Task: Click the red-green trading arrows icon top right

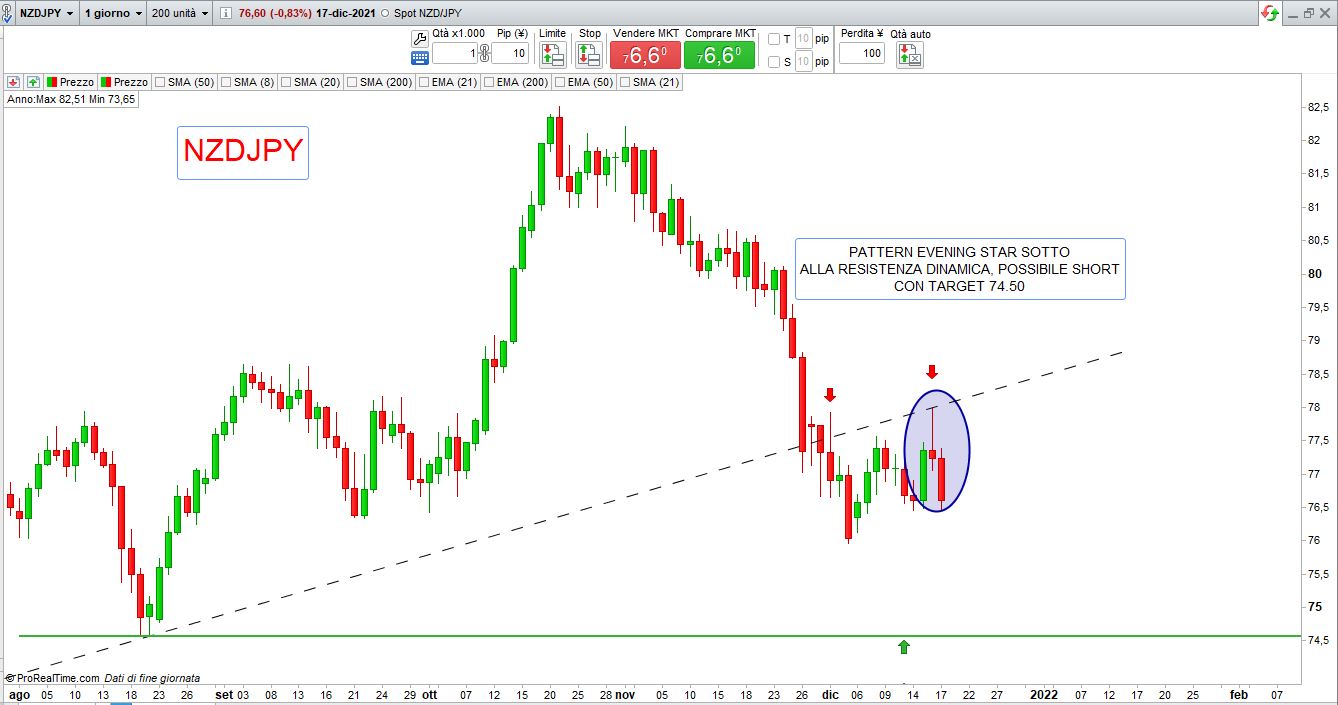Action: click(x=1270, y=13)
